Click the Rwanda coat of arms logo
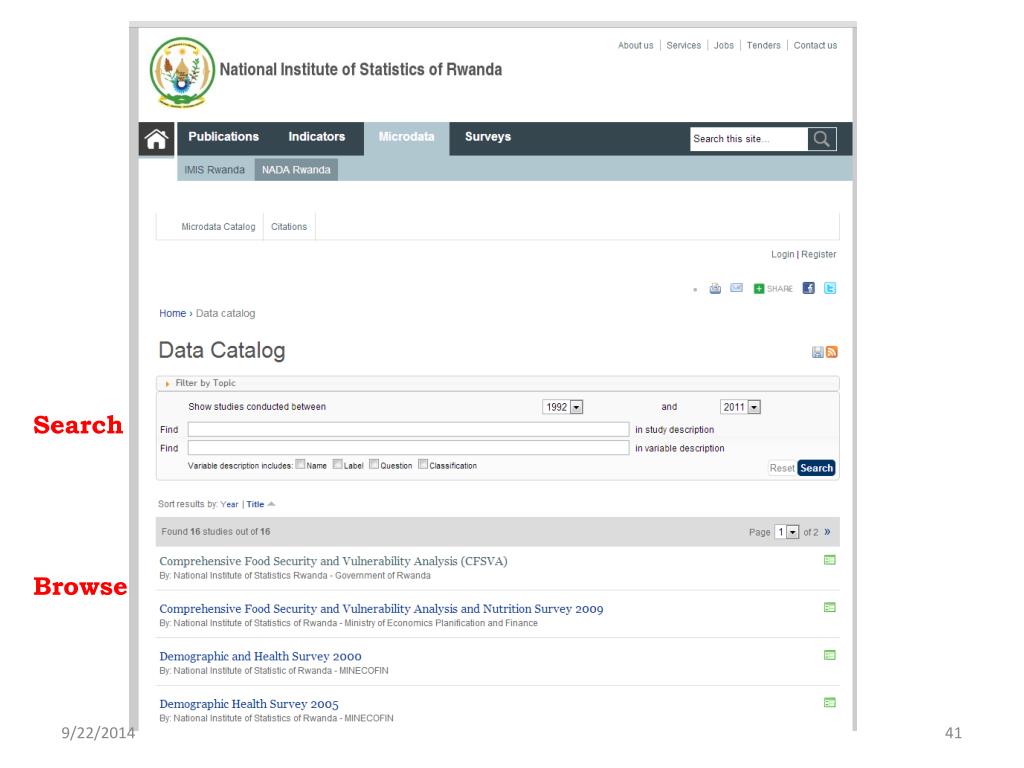Screen dimensions: 1024x768 pyautogui.click(x=182, y=72)
